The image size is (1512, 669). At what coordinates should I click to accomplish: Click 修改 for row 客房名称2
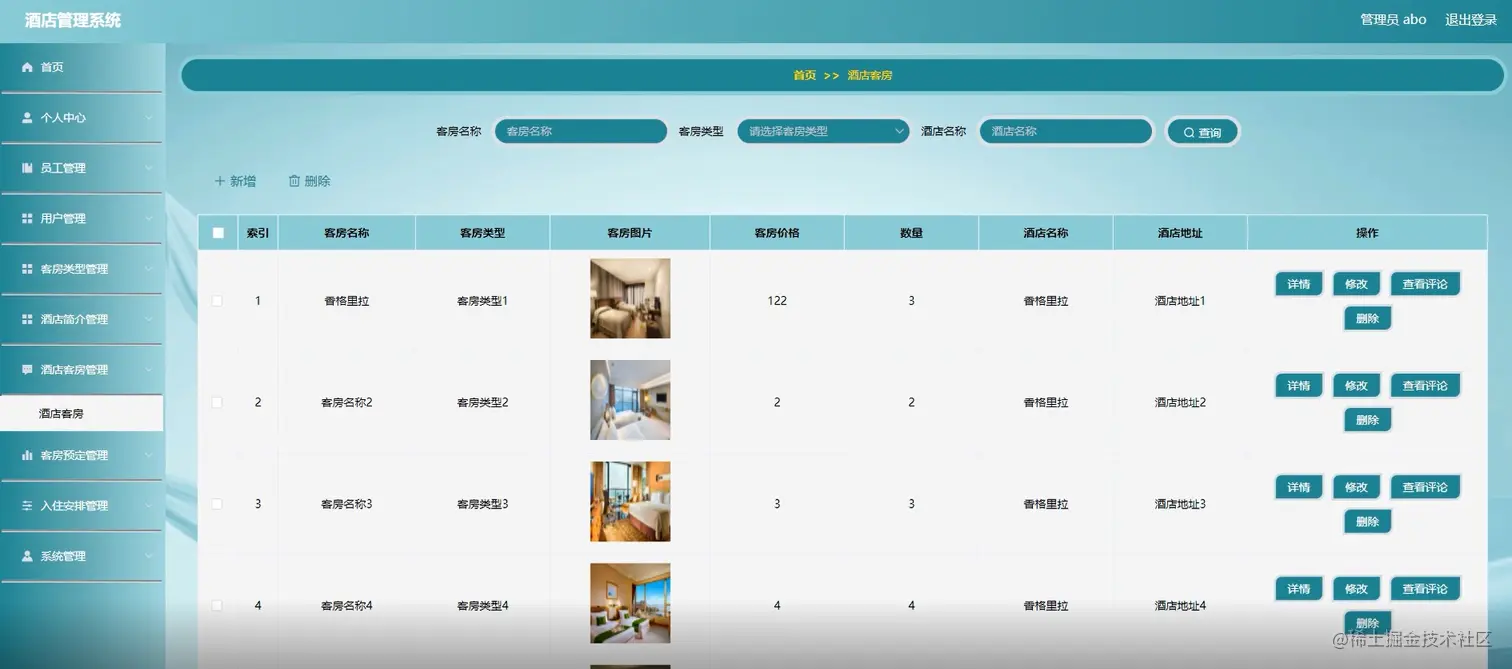[x=1356, y=386]
